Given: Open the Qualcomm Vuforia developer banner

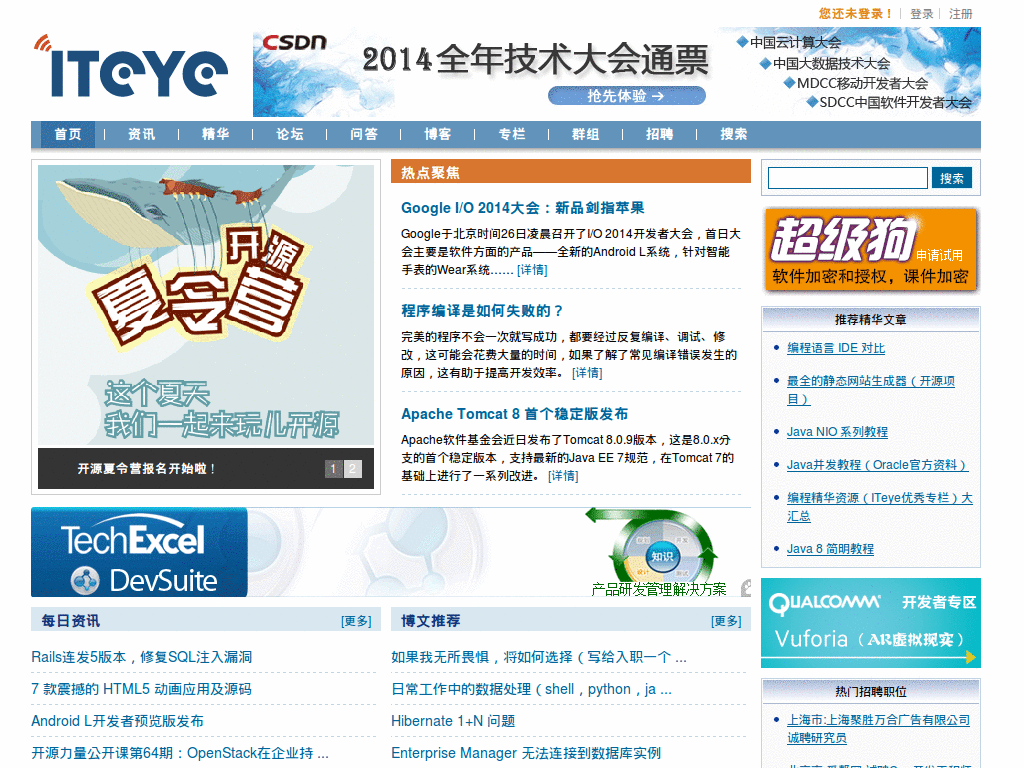Looking at the screenshot, I should tap(871, 623).
